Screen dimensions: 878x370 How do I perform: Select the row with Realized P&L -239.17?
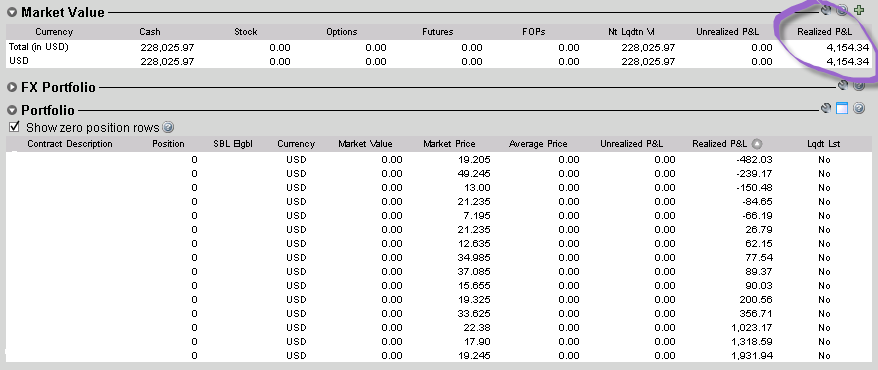(x=439, y=174)
